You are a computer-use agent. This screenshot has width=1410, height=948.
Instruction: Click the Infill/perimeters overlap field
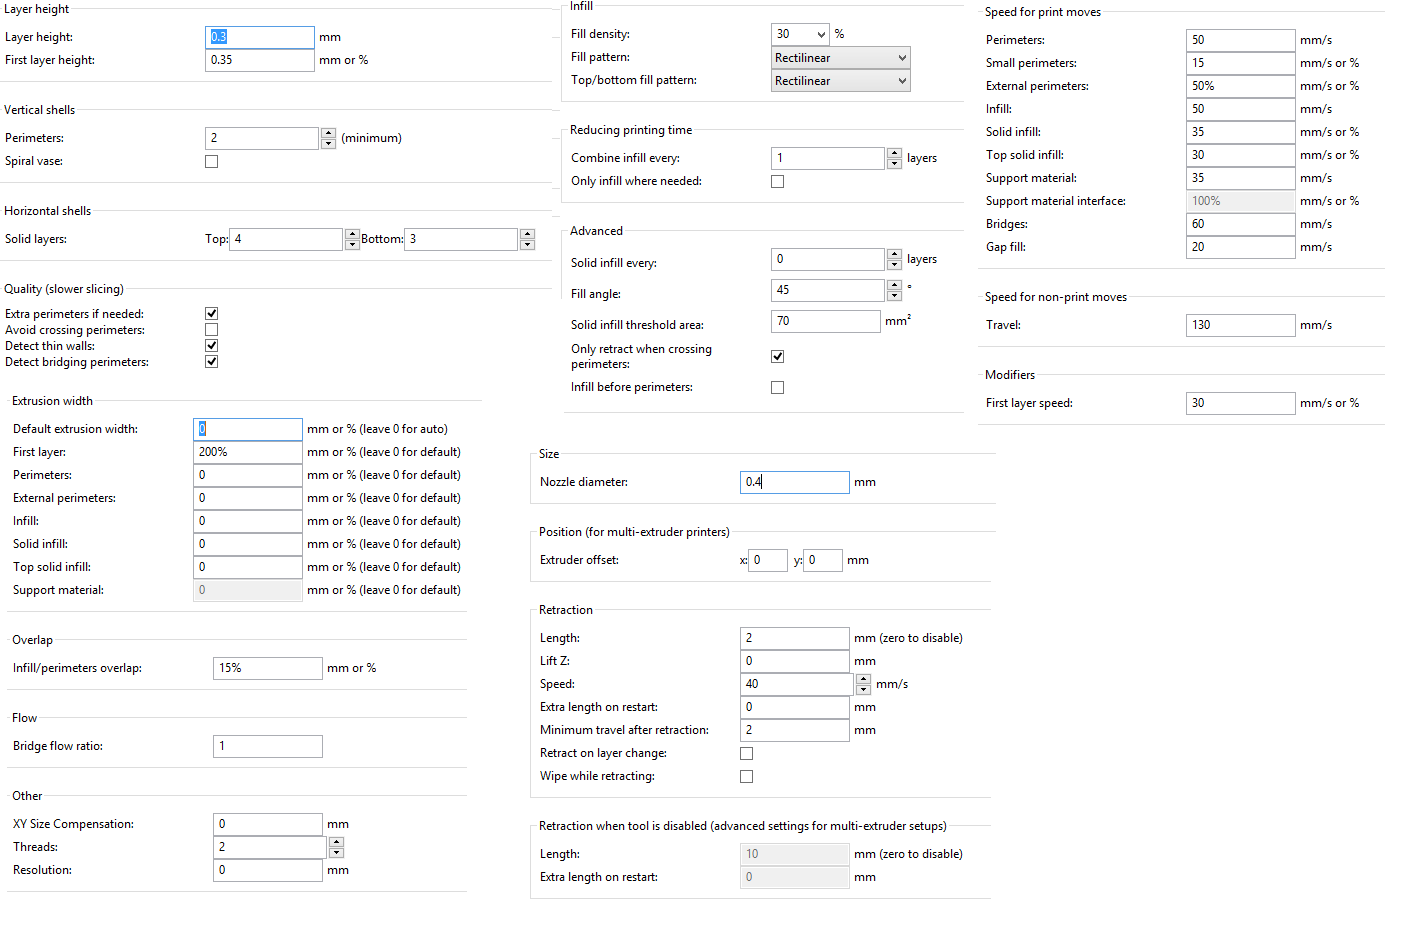(x=267, y=668)
